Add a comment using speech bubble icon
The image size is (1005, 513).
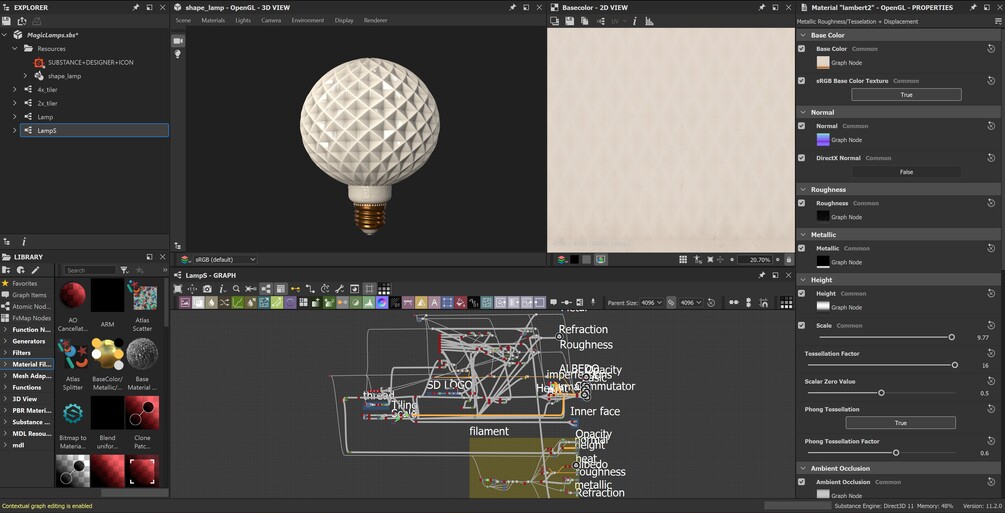tap(554, 303)
